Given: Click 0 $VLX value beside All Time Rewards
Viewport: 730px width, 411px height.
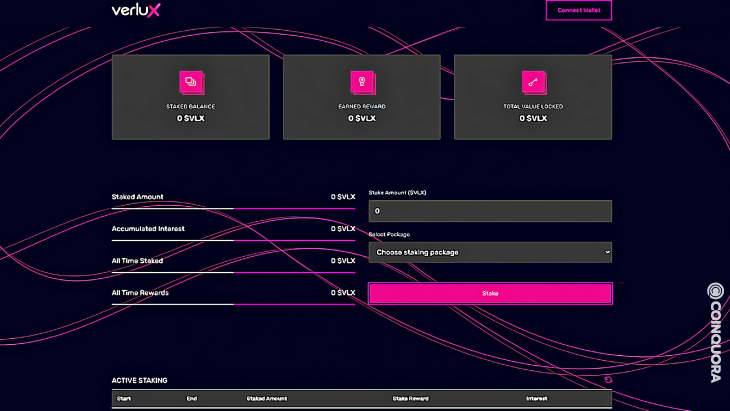Looking at the screenshot, I should 343,293.
